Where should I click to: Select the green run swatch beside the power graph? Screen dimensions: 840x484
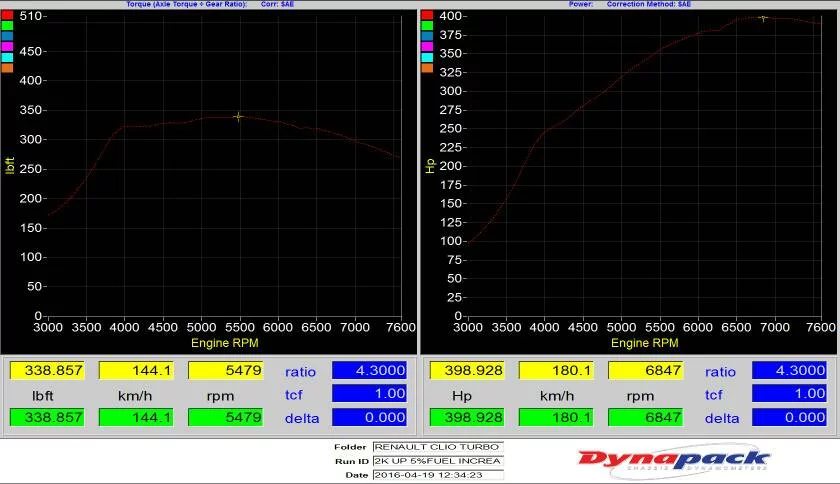click(x=427, y=25)
